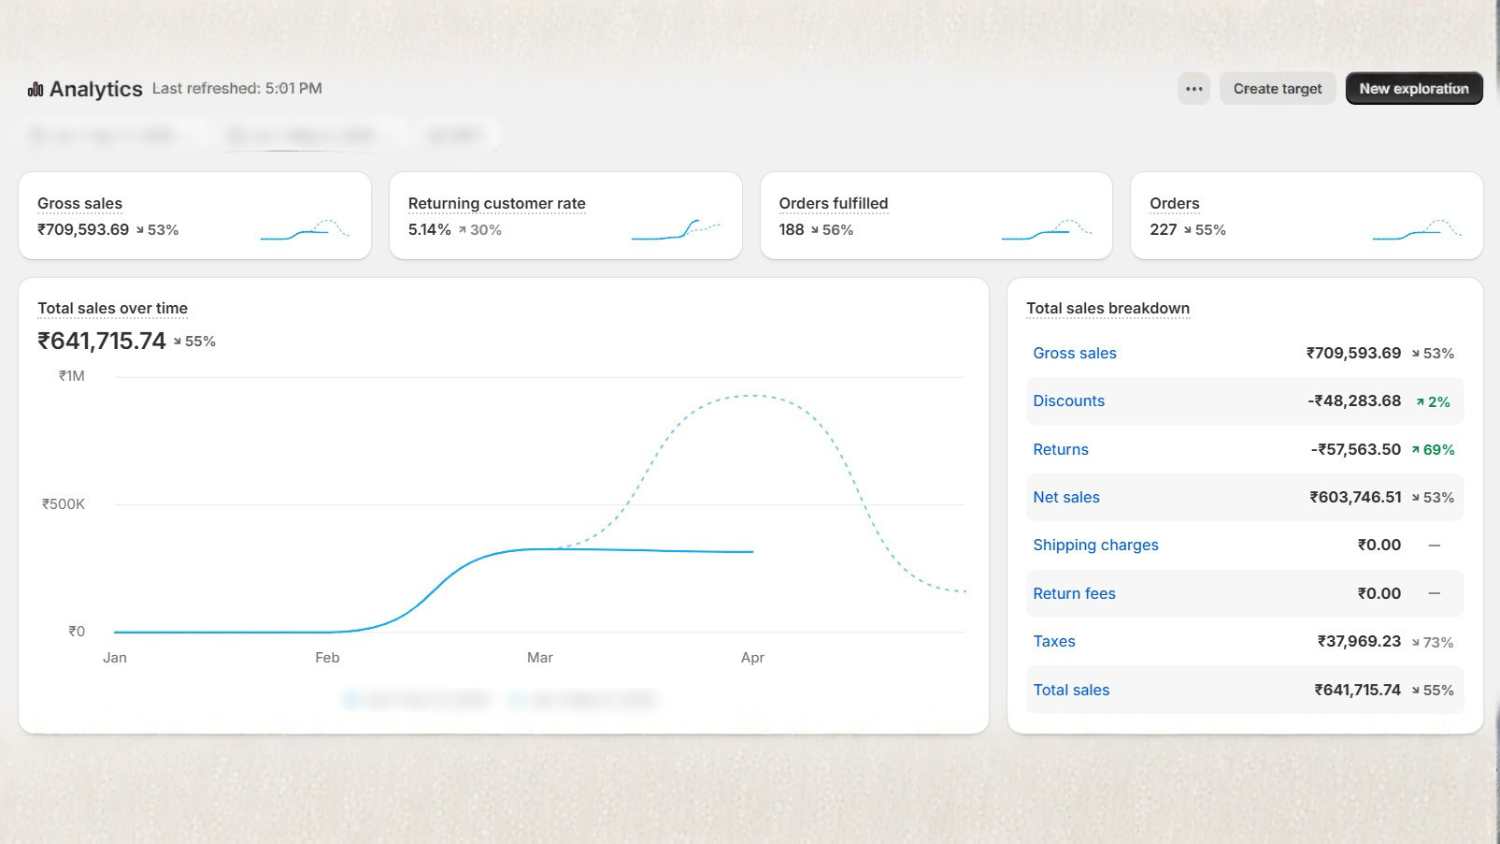The height and width of the screenshot is (844, 1500).
Task: Click the Returns value -₹57,563.50
Action: click(x=1356, y=450)
